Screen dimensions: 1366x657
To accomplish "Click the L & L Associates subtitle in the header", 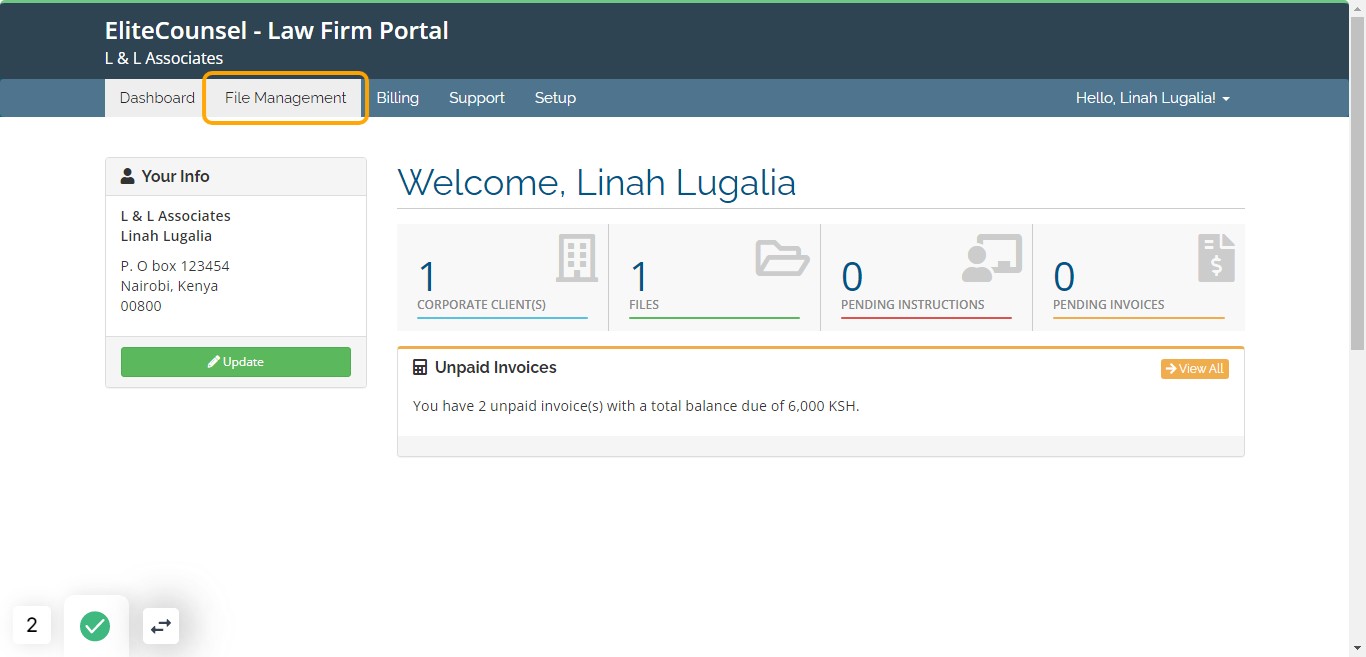I will coord(164,58).
